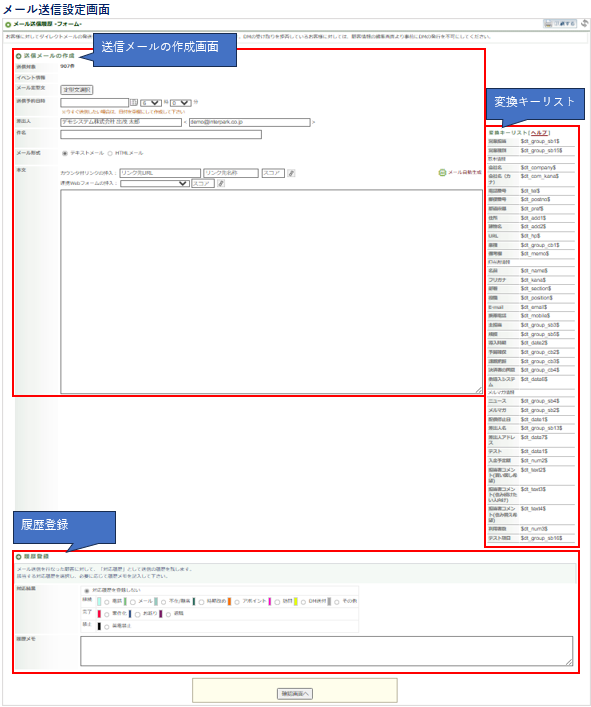Click the orange color swatch in the 継続 row
This screenshot has height=707, width=591.
[229, 601]
